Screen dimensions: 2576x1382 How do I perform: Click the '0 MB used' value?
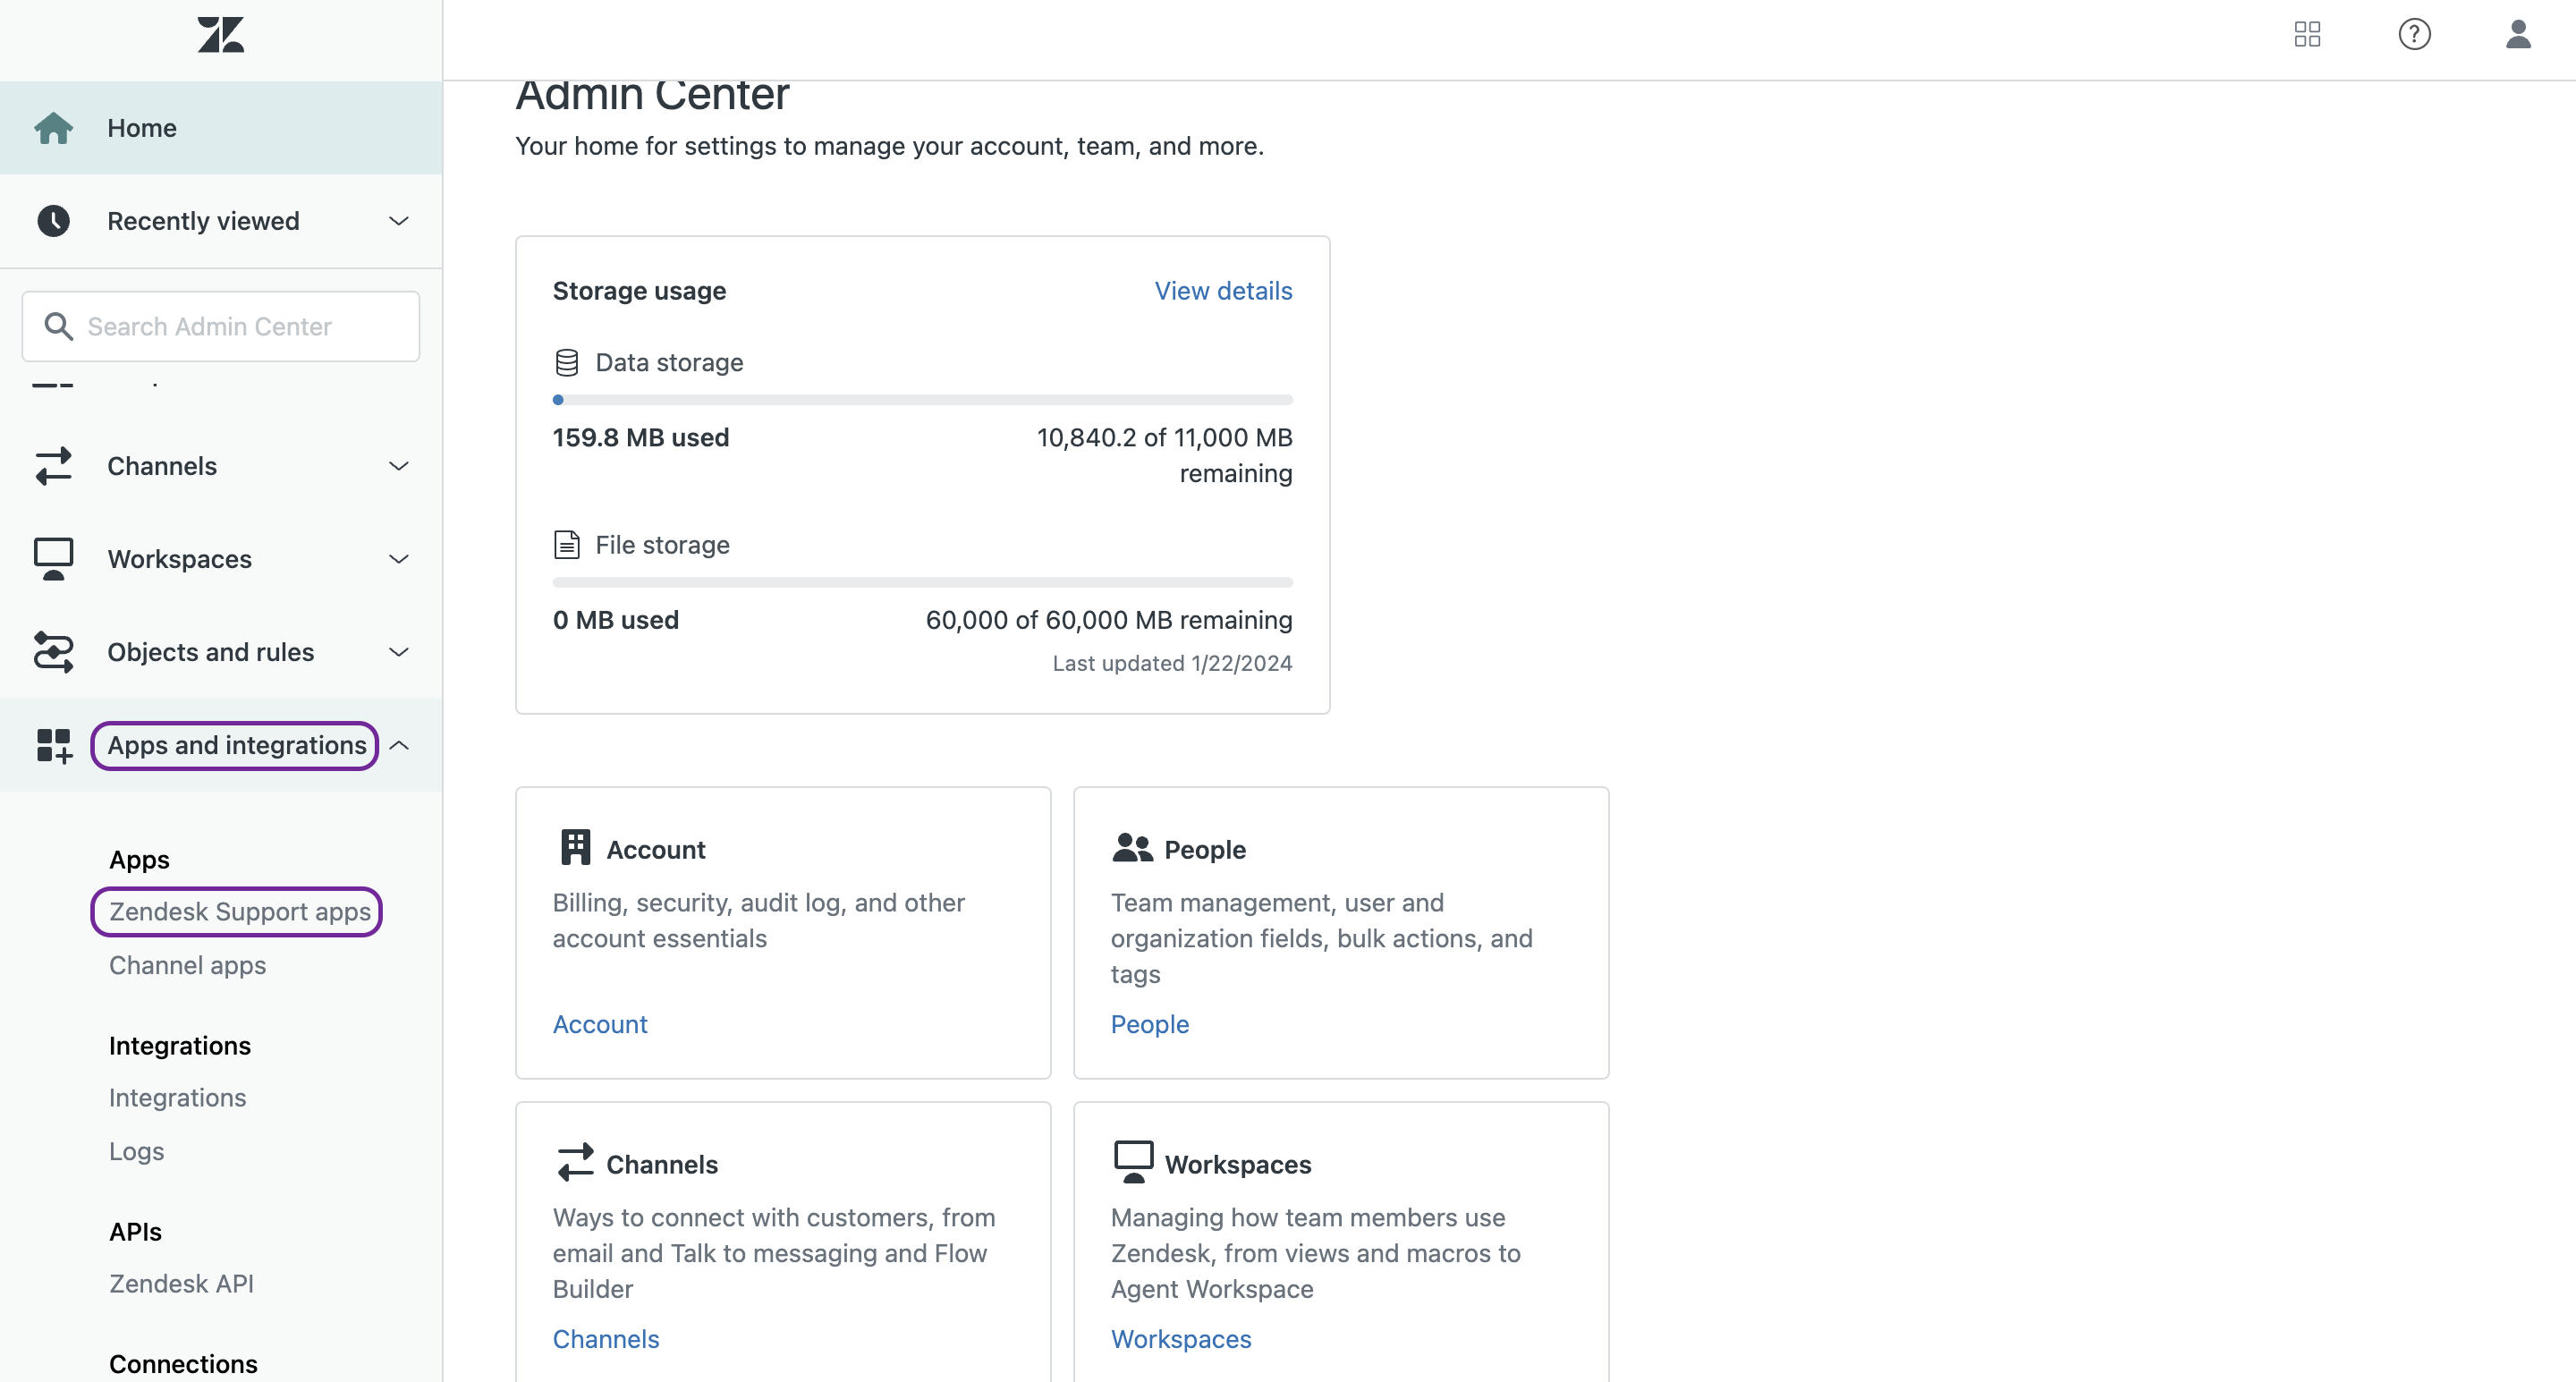[616, 620]
